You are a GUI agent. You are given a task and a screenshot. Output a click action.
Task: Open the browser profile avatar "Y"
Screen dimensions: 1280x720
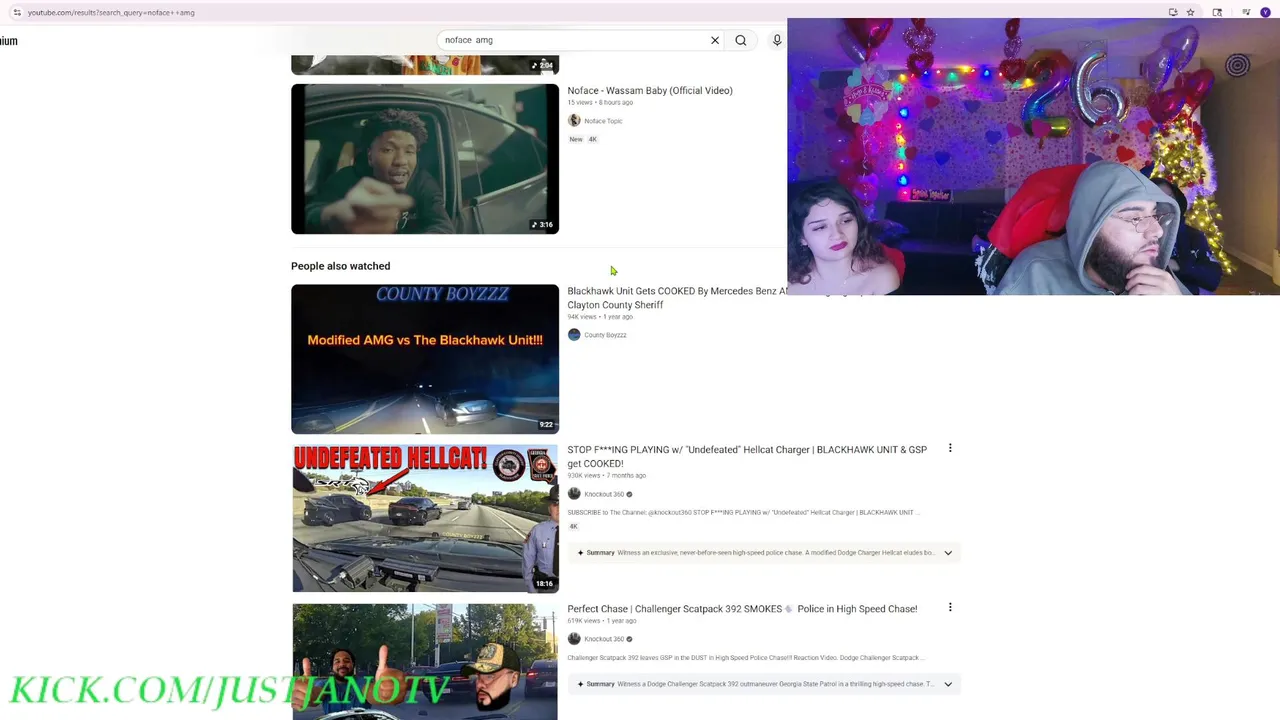(x=1265, y=12)
